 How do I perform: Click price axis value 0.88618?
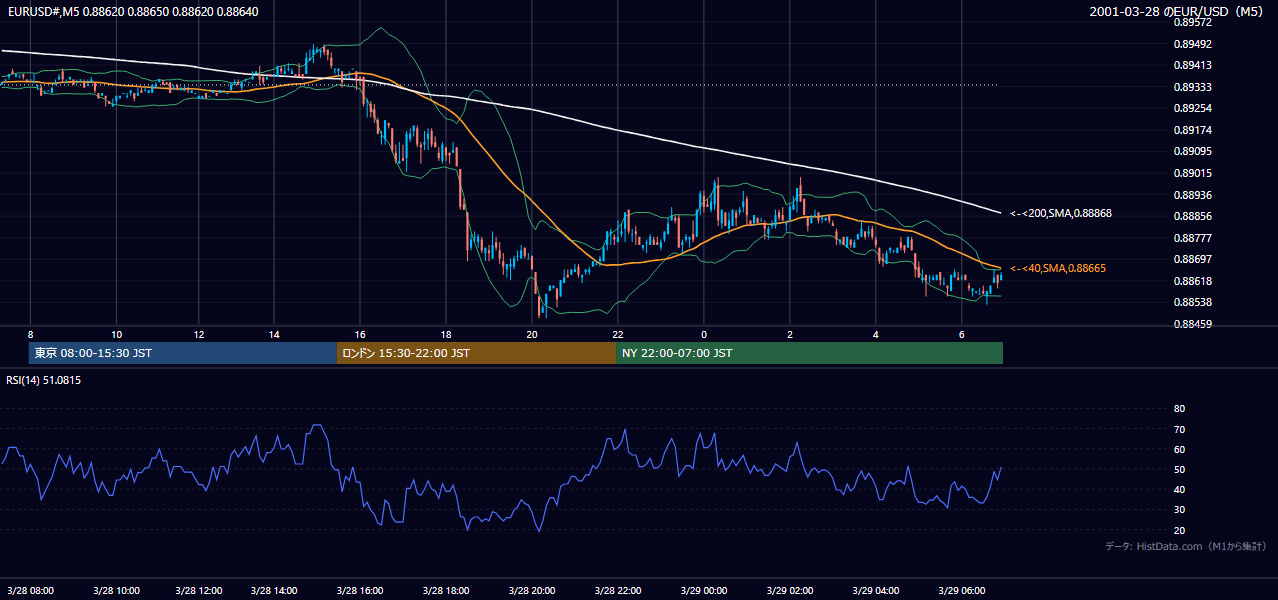[1192, 281]
